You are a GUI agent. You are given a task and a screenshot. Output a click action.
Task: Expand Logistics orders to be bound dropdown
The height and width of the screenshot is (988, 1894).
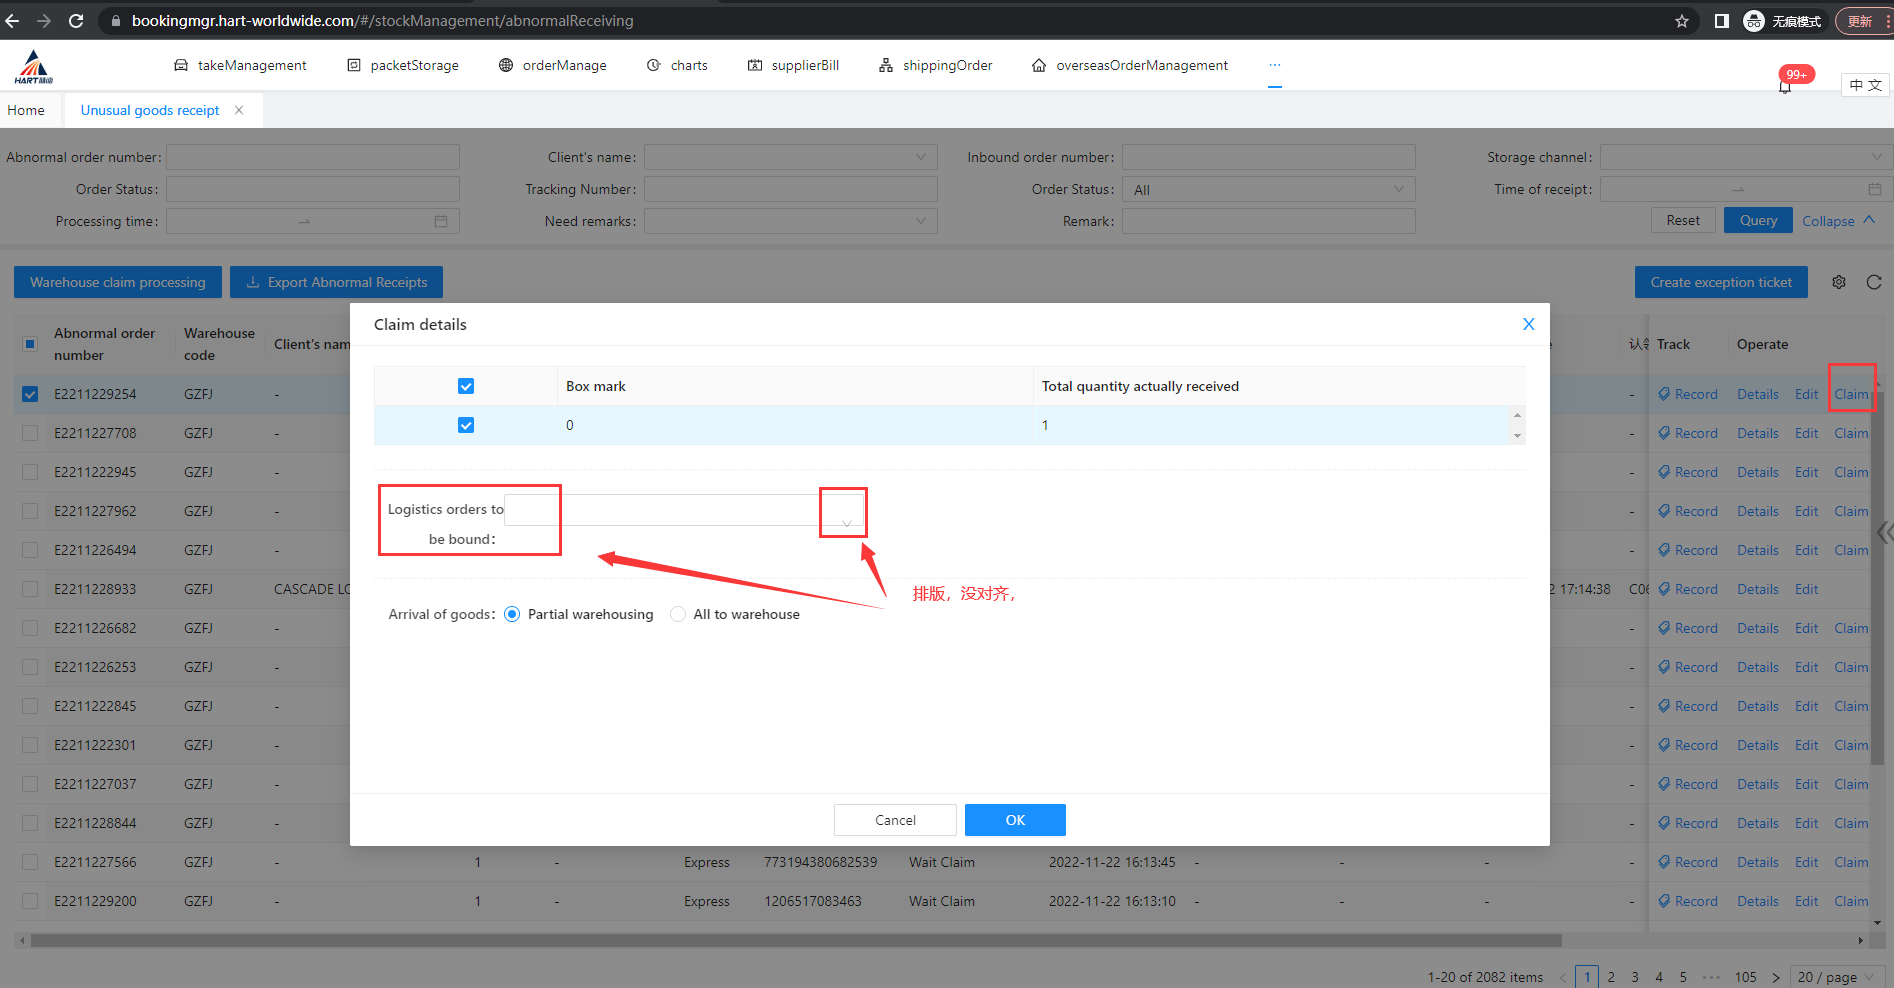coord(846,522)
